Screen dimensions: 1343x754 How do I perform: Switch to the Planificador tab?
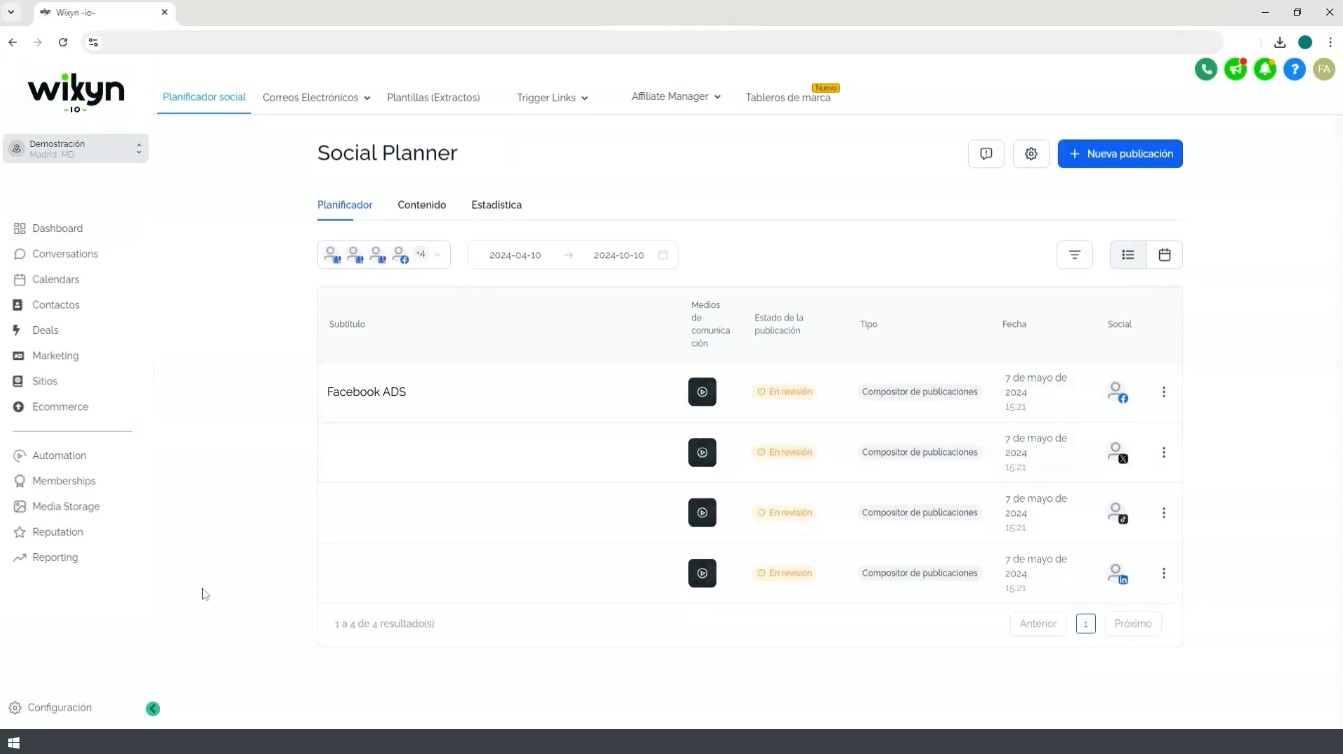pos(345,205)
